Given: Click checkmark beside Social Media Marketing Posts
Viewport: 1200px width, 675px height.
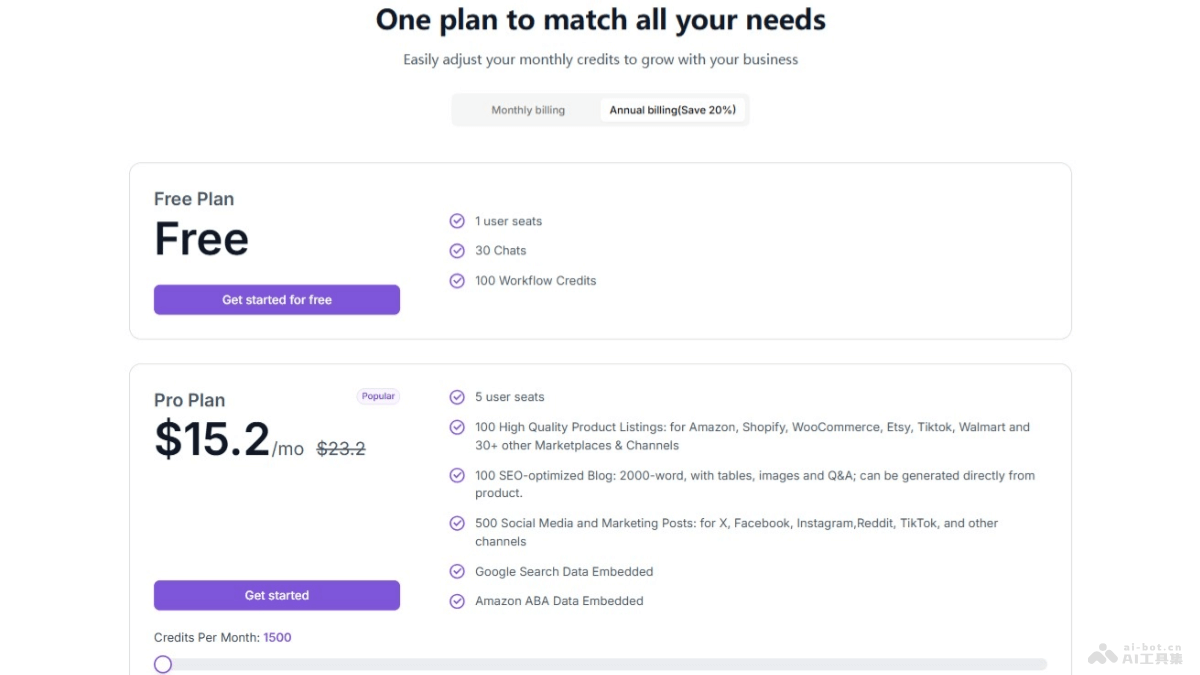Looking at the screenshot, I should point(457,523).
